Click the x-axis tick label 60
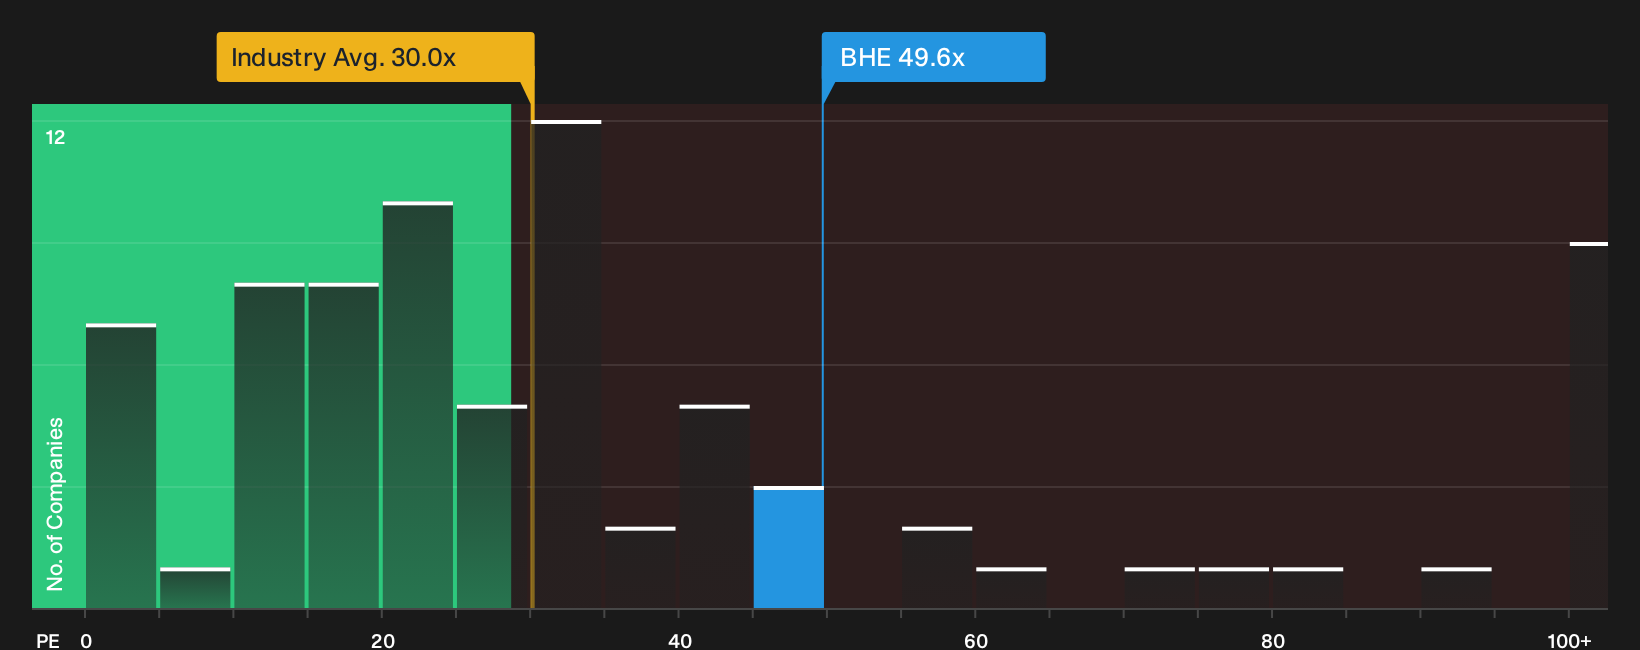1640x650 pixels. pos(976,641)
